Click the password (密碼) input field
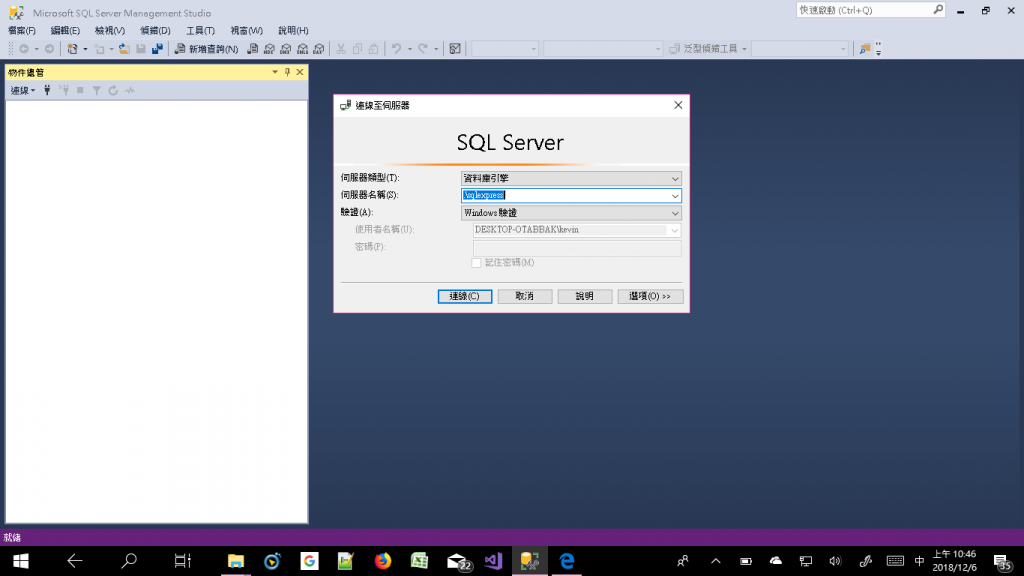This screenshot has width=1024, height=576. (577, 247)
